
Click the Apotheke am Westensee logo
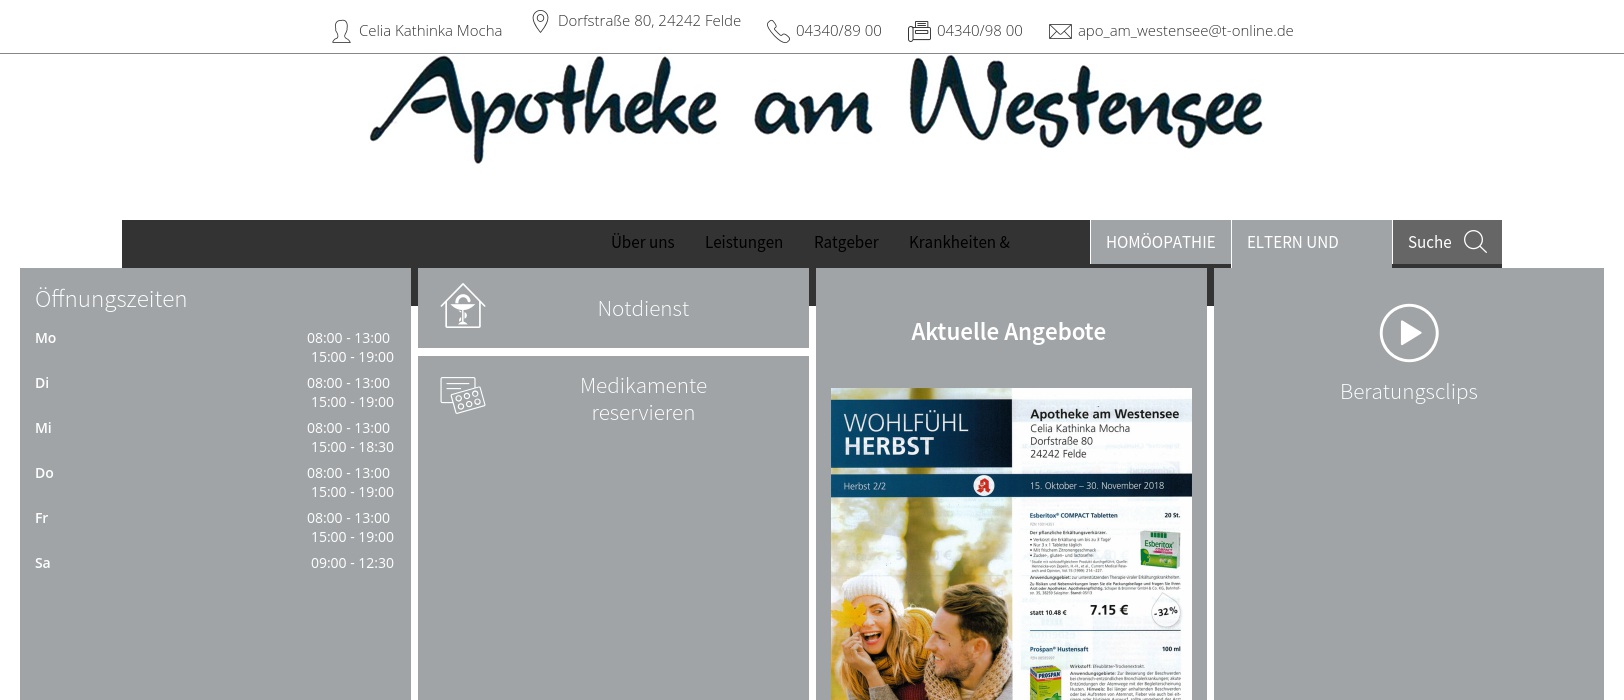pos(816,109)
